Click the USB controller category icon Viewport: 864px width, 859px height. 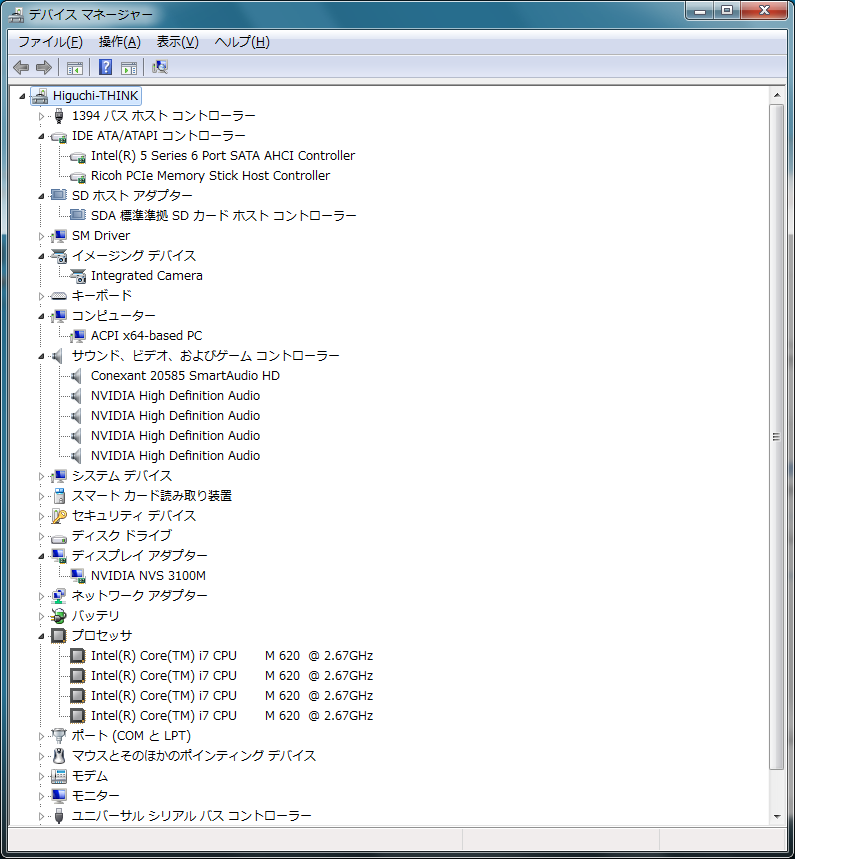tap(59, 816)
